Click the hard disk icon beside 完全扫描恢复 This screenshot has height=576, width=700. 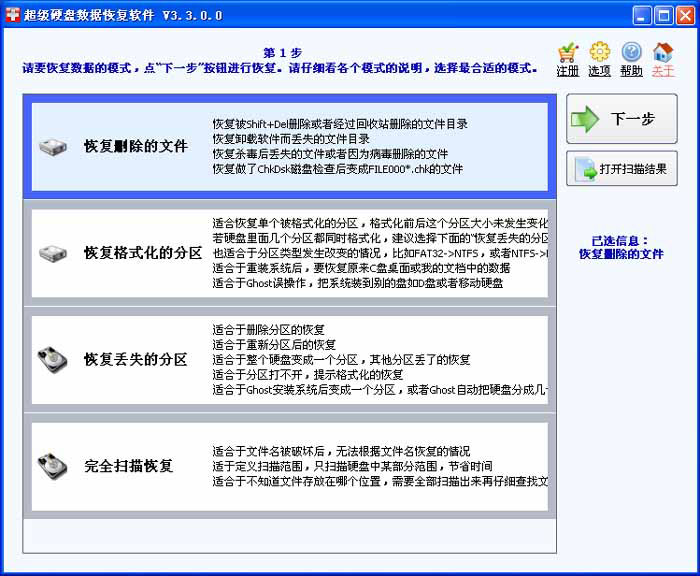[53, 466]
